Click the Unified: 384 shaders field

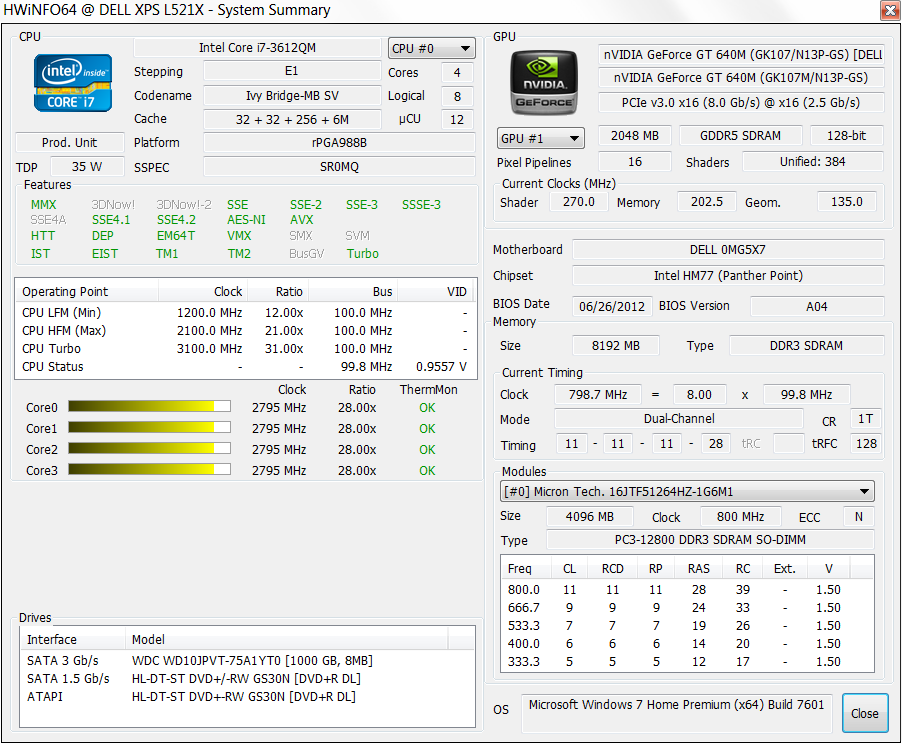[813, 162]
